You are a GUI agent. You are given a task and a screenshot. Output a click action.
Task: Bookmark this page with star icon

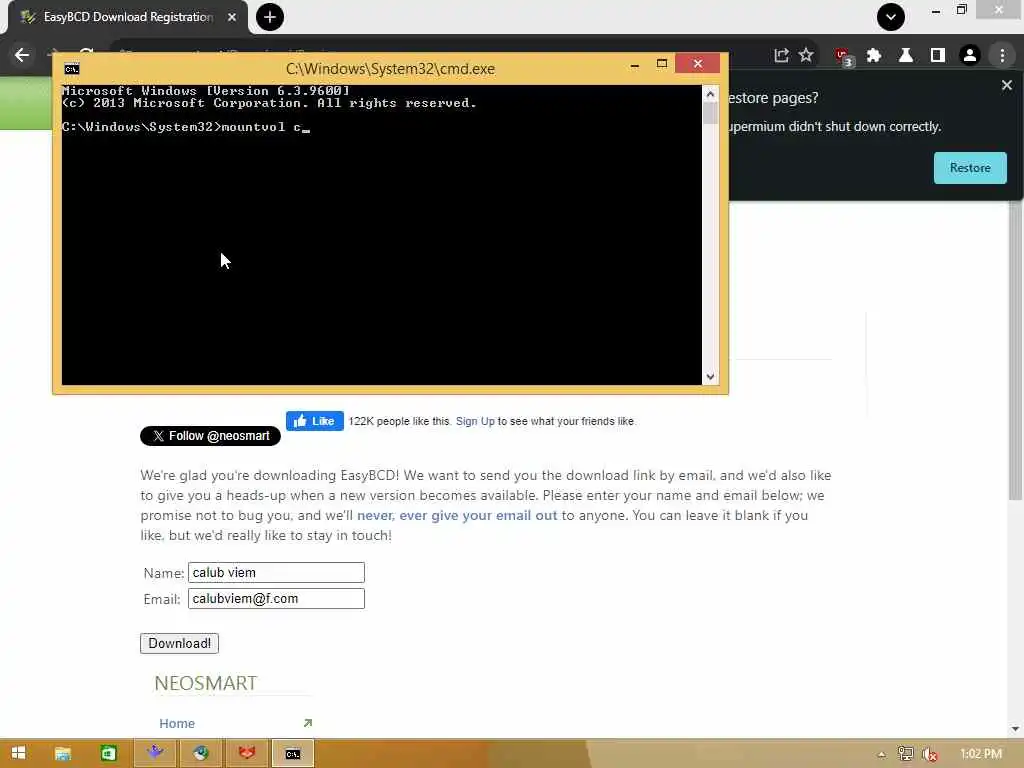click(807, 56)
